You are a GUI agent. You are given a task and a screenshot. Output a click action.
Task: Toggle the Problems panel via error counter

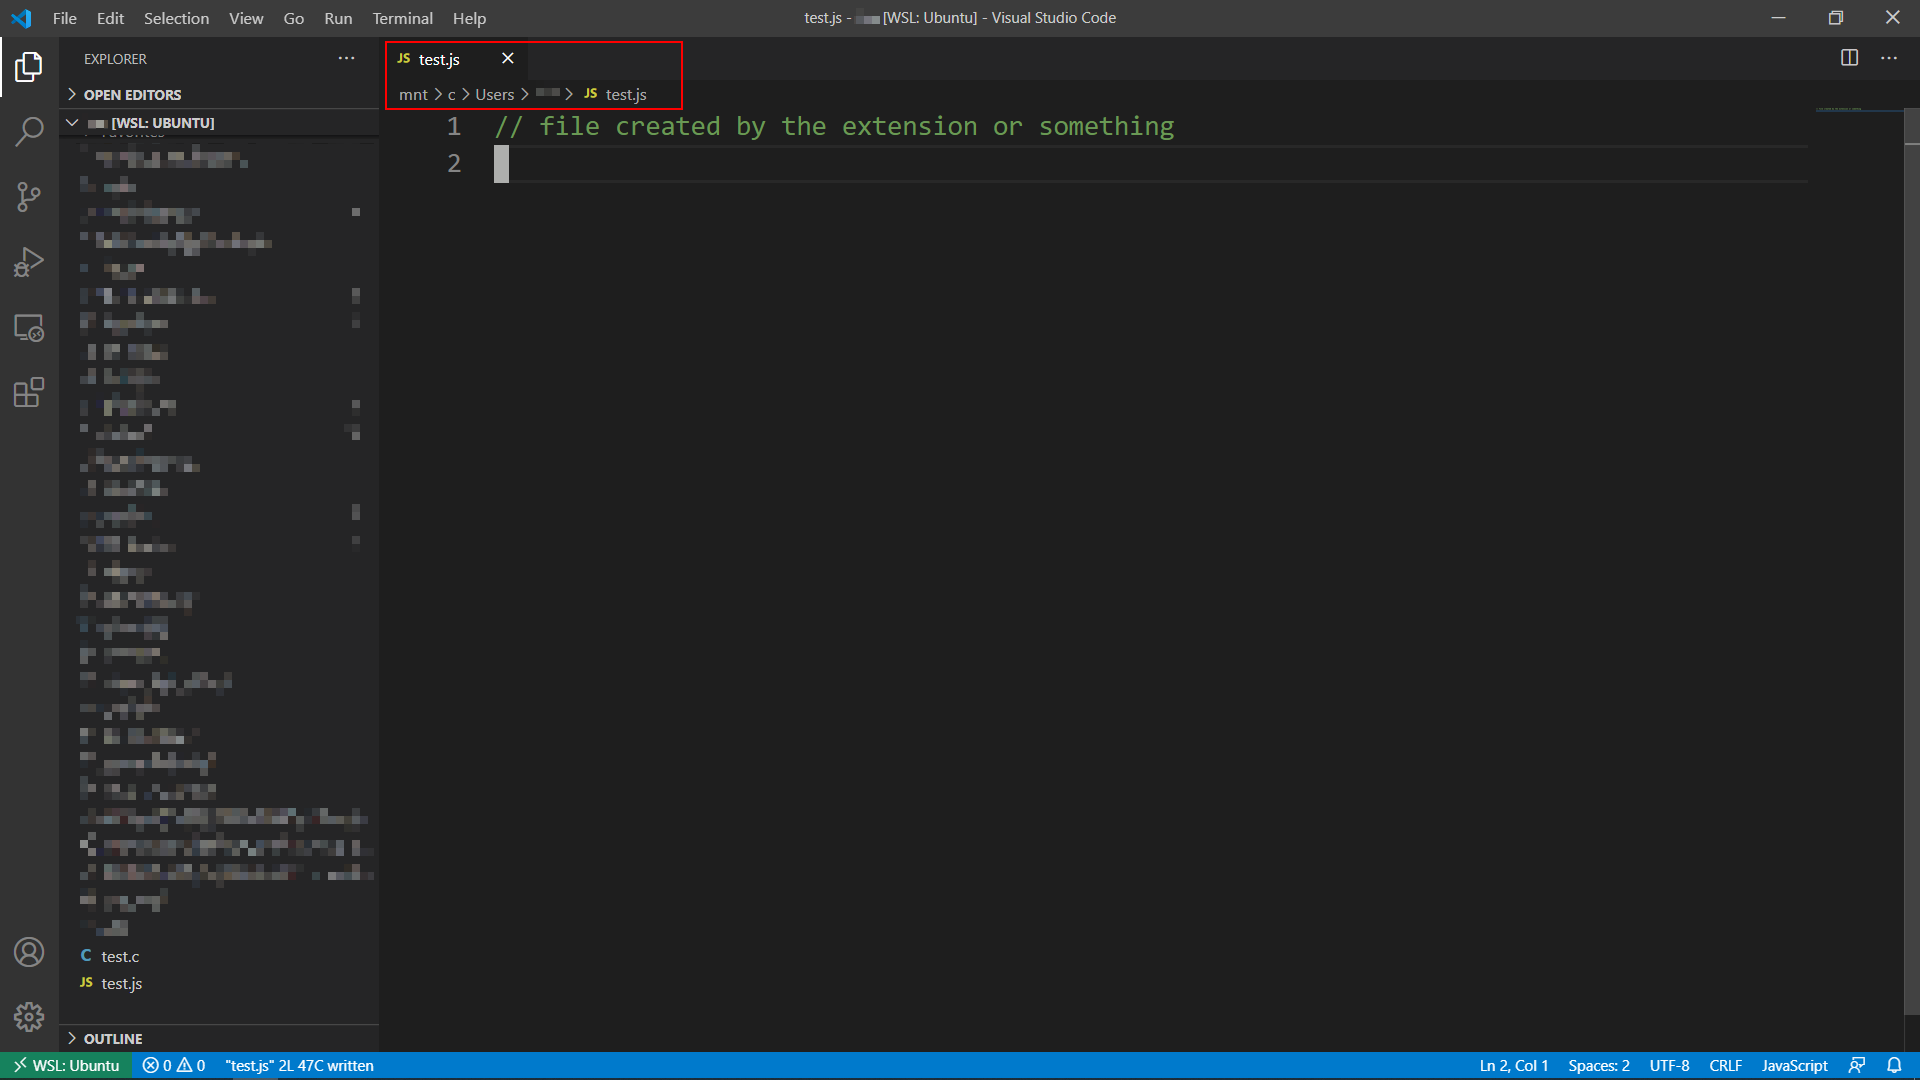[x=172, y=1065]
